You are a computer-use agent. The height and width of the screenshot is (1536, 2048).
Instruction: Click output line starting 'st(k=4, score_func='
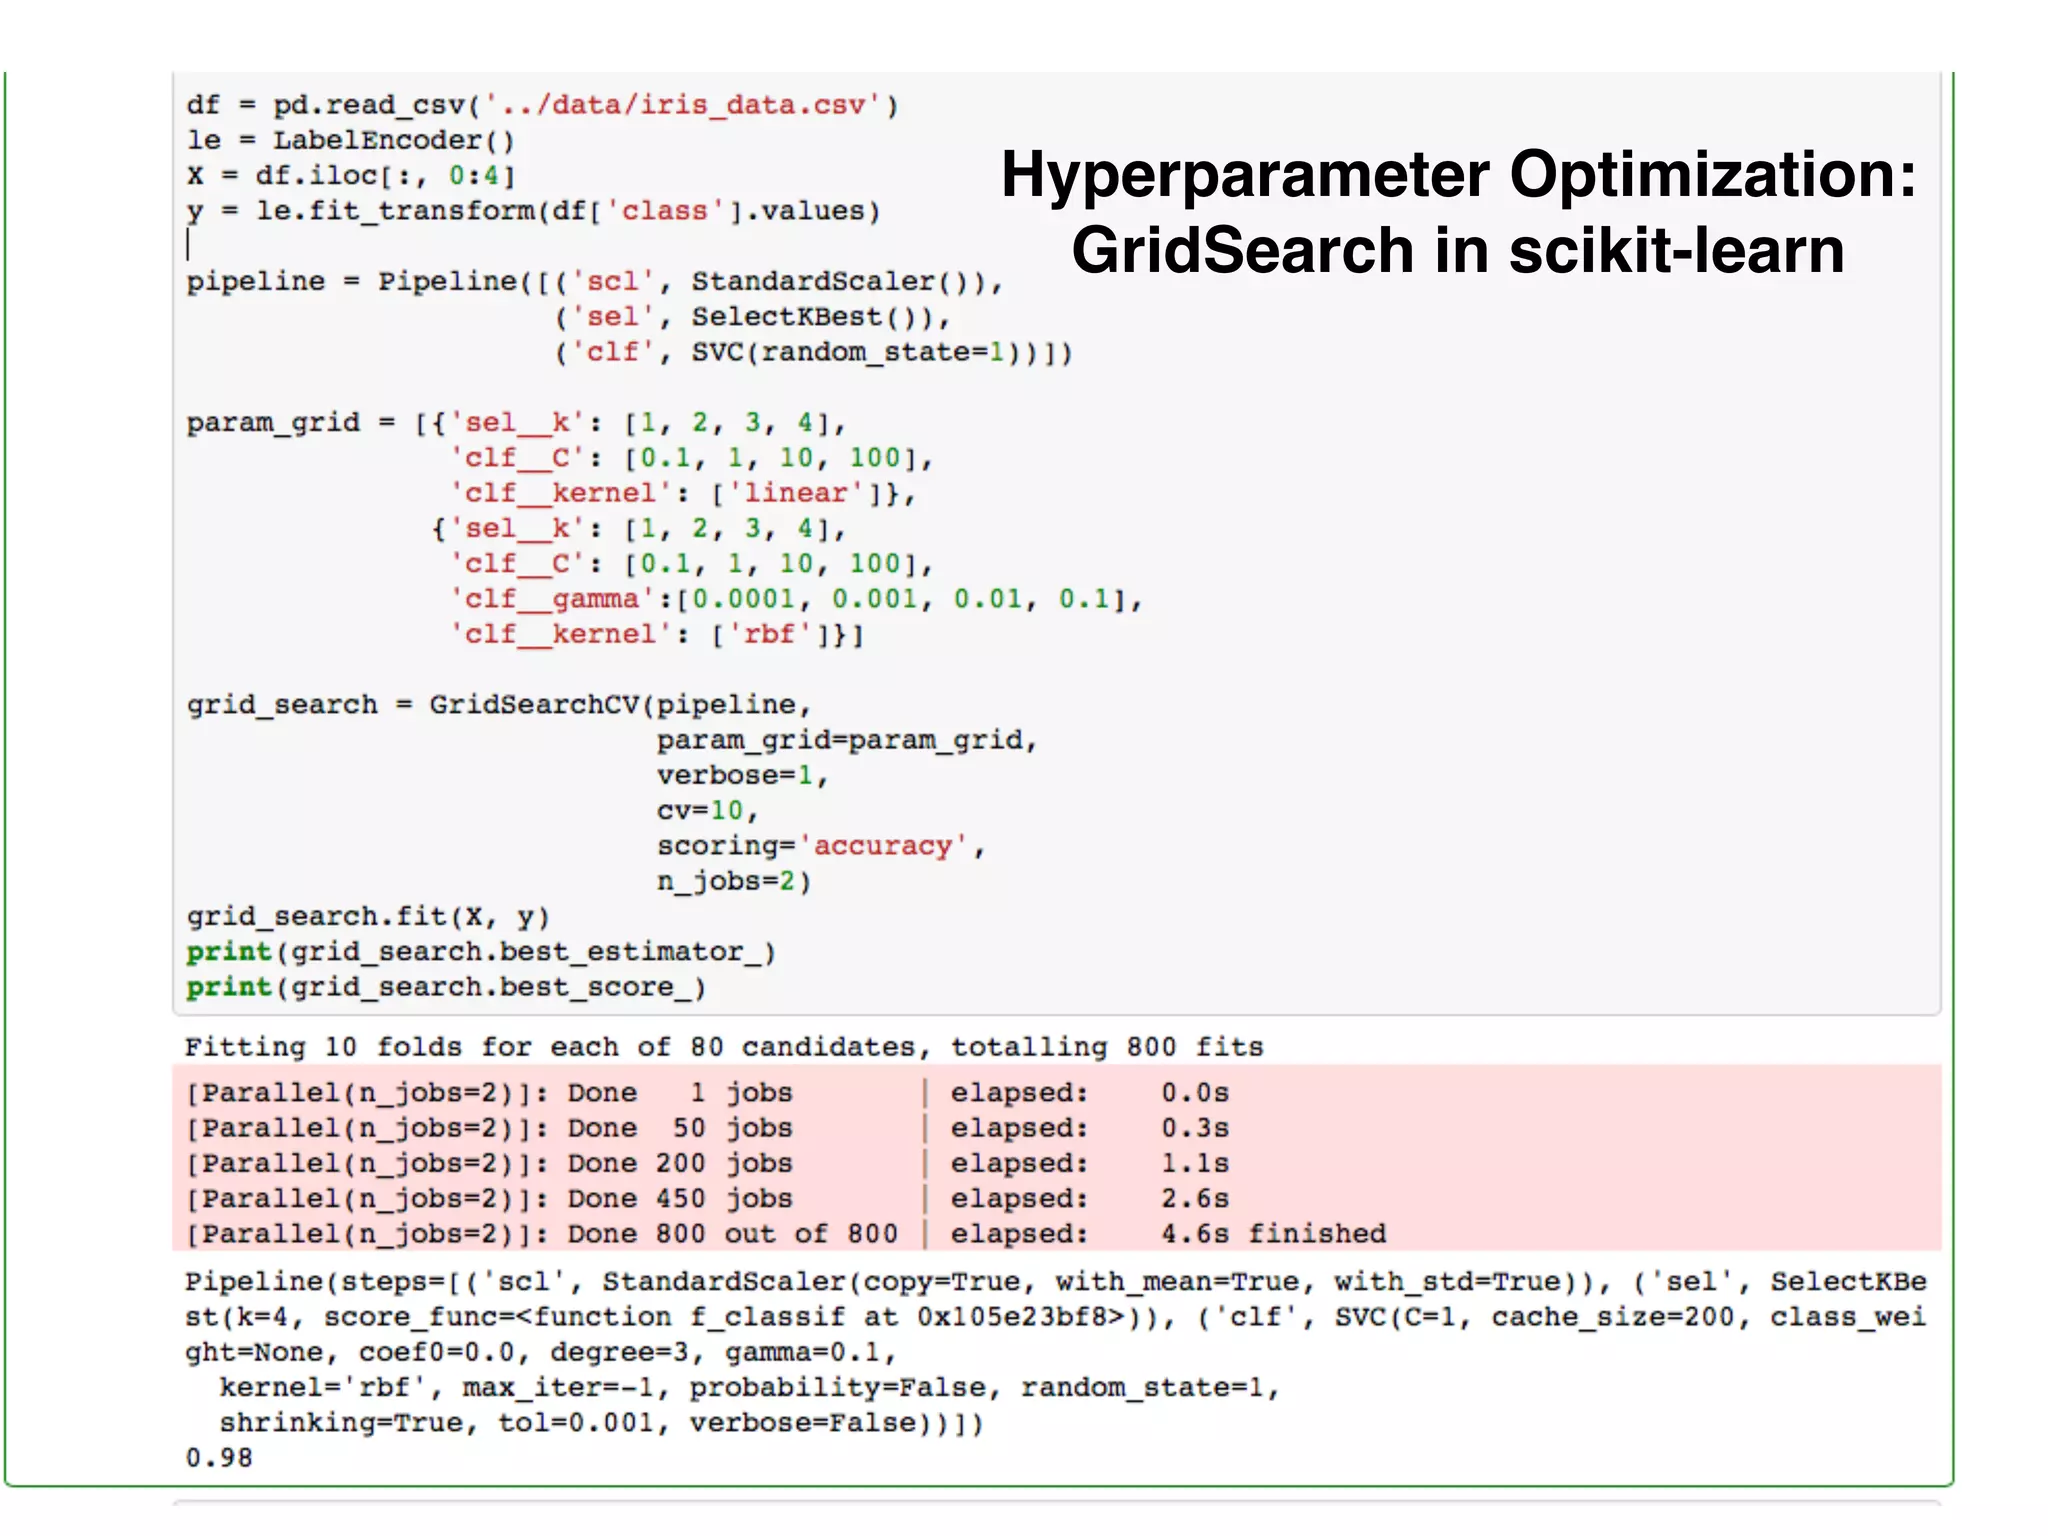pyautogui.click(x=1056, y=1317)
